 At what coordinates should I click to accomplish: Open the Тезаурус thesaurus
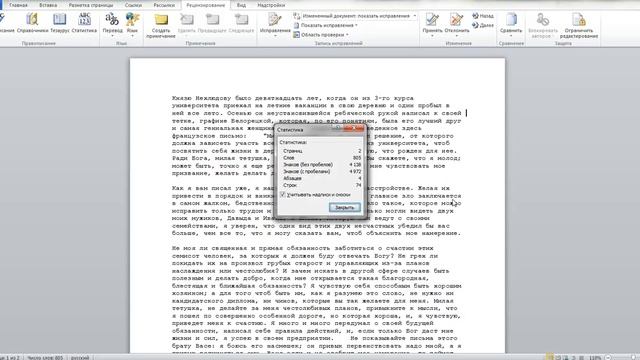click(x=60, y=23)
